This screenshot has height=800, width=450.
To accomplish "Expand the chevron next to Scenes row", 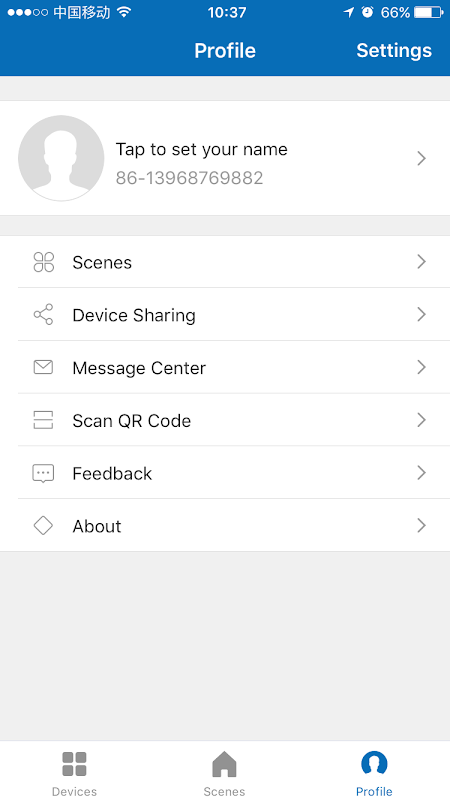I will click(x=421, y=262).
